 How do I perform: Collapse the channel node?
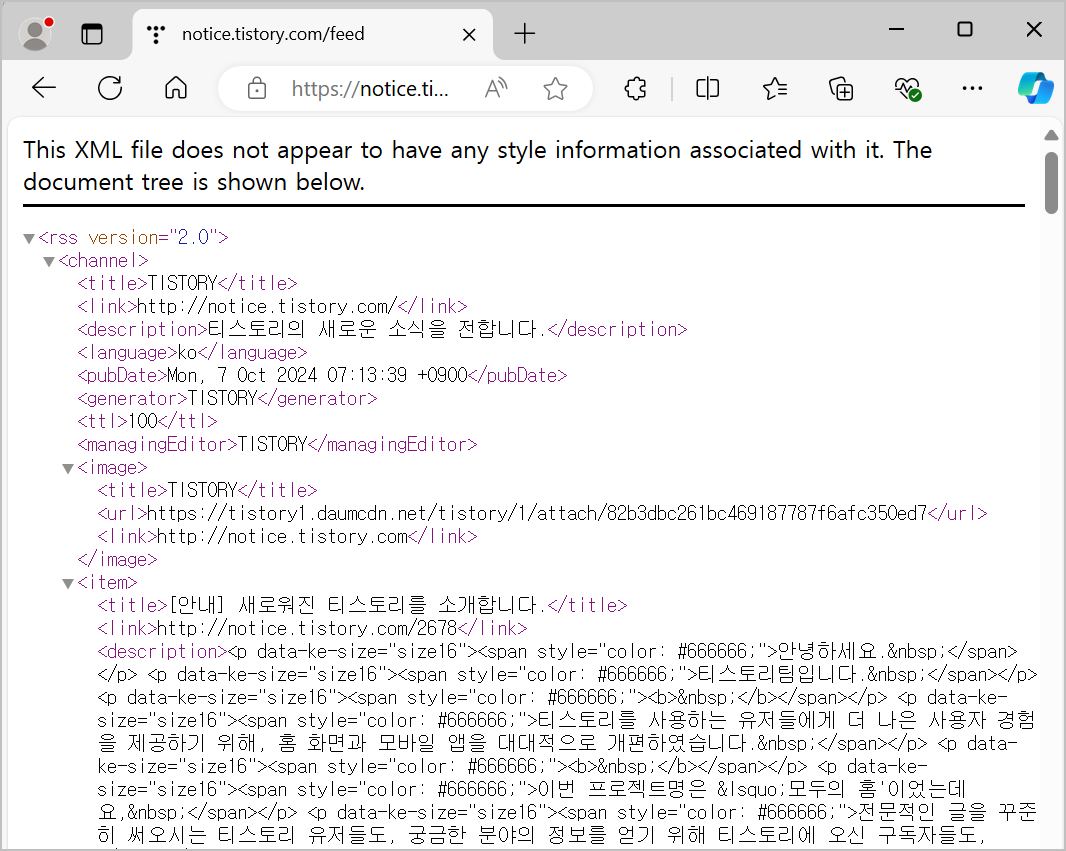point(49,262)
